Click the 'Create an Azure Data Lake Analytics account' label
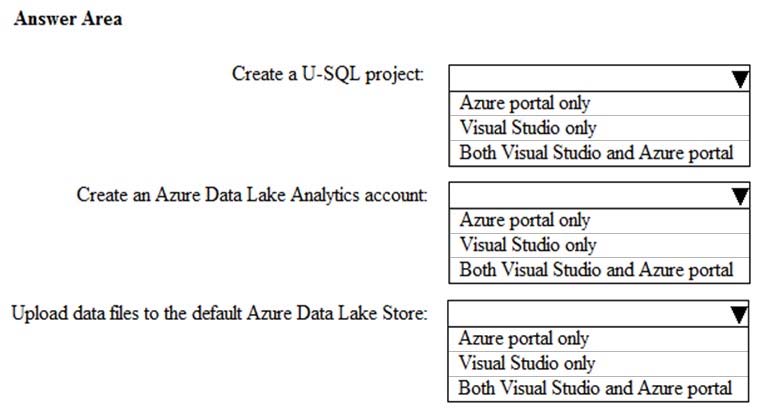 tap(252, 195)
